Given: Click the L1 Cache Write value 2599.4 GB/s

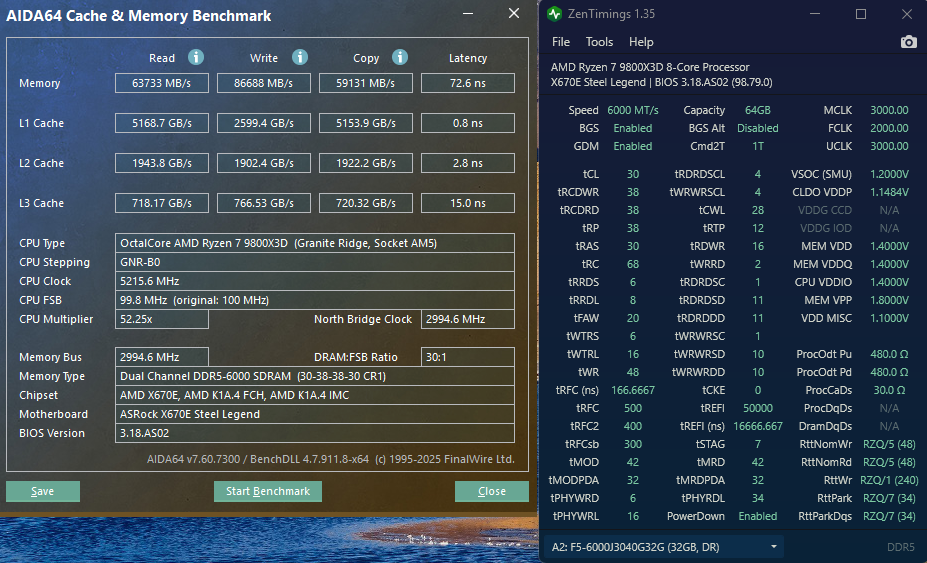Looking at the screenshot, I should pyautogui.click(x=264, y=123).
